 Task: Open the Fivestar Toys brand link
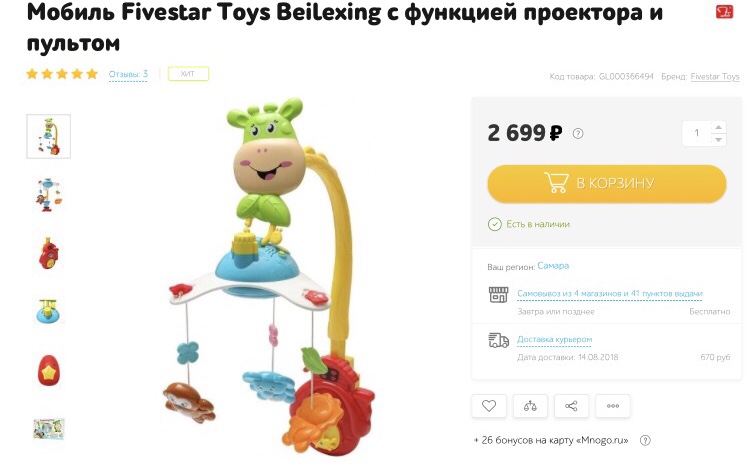pos(715,77)
